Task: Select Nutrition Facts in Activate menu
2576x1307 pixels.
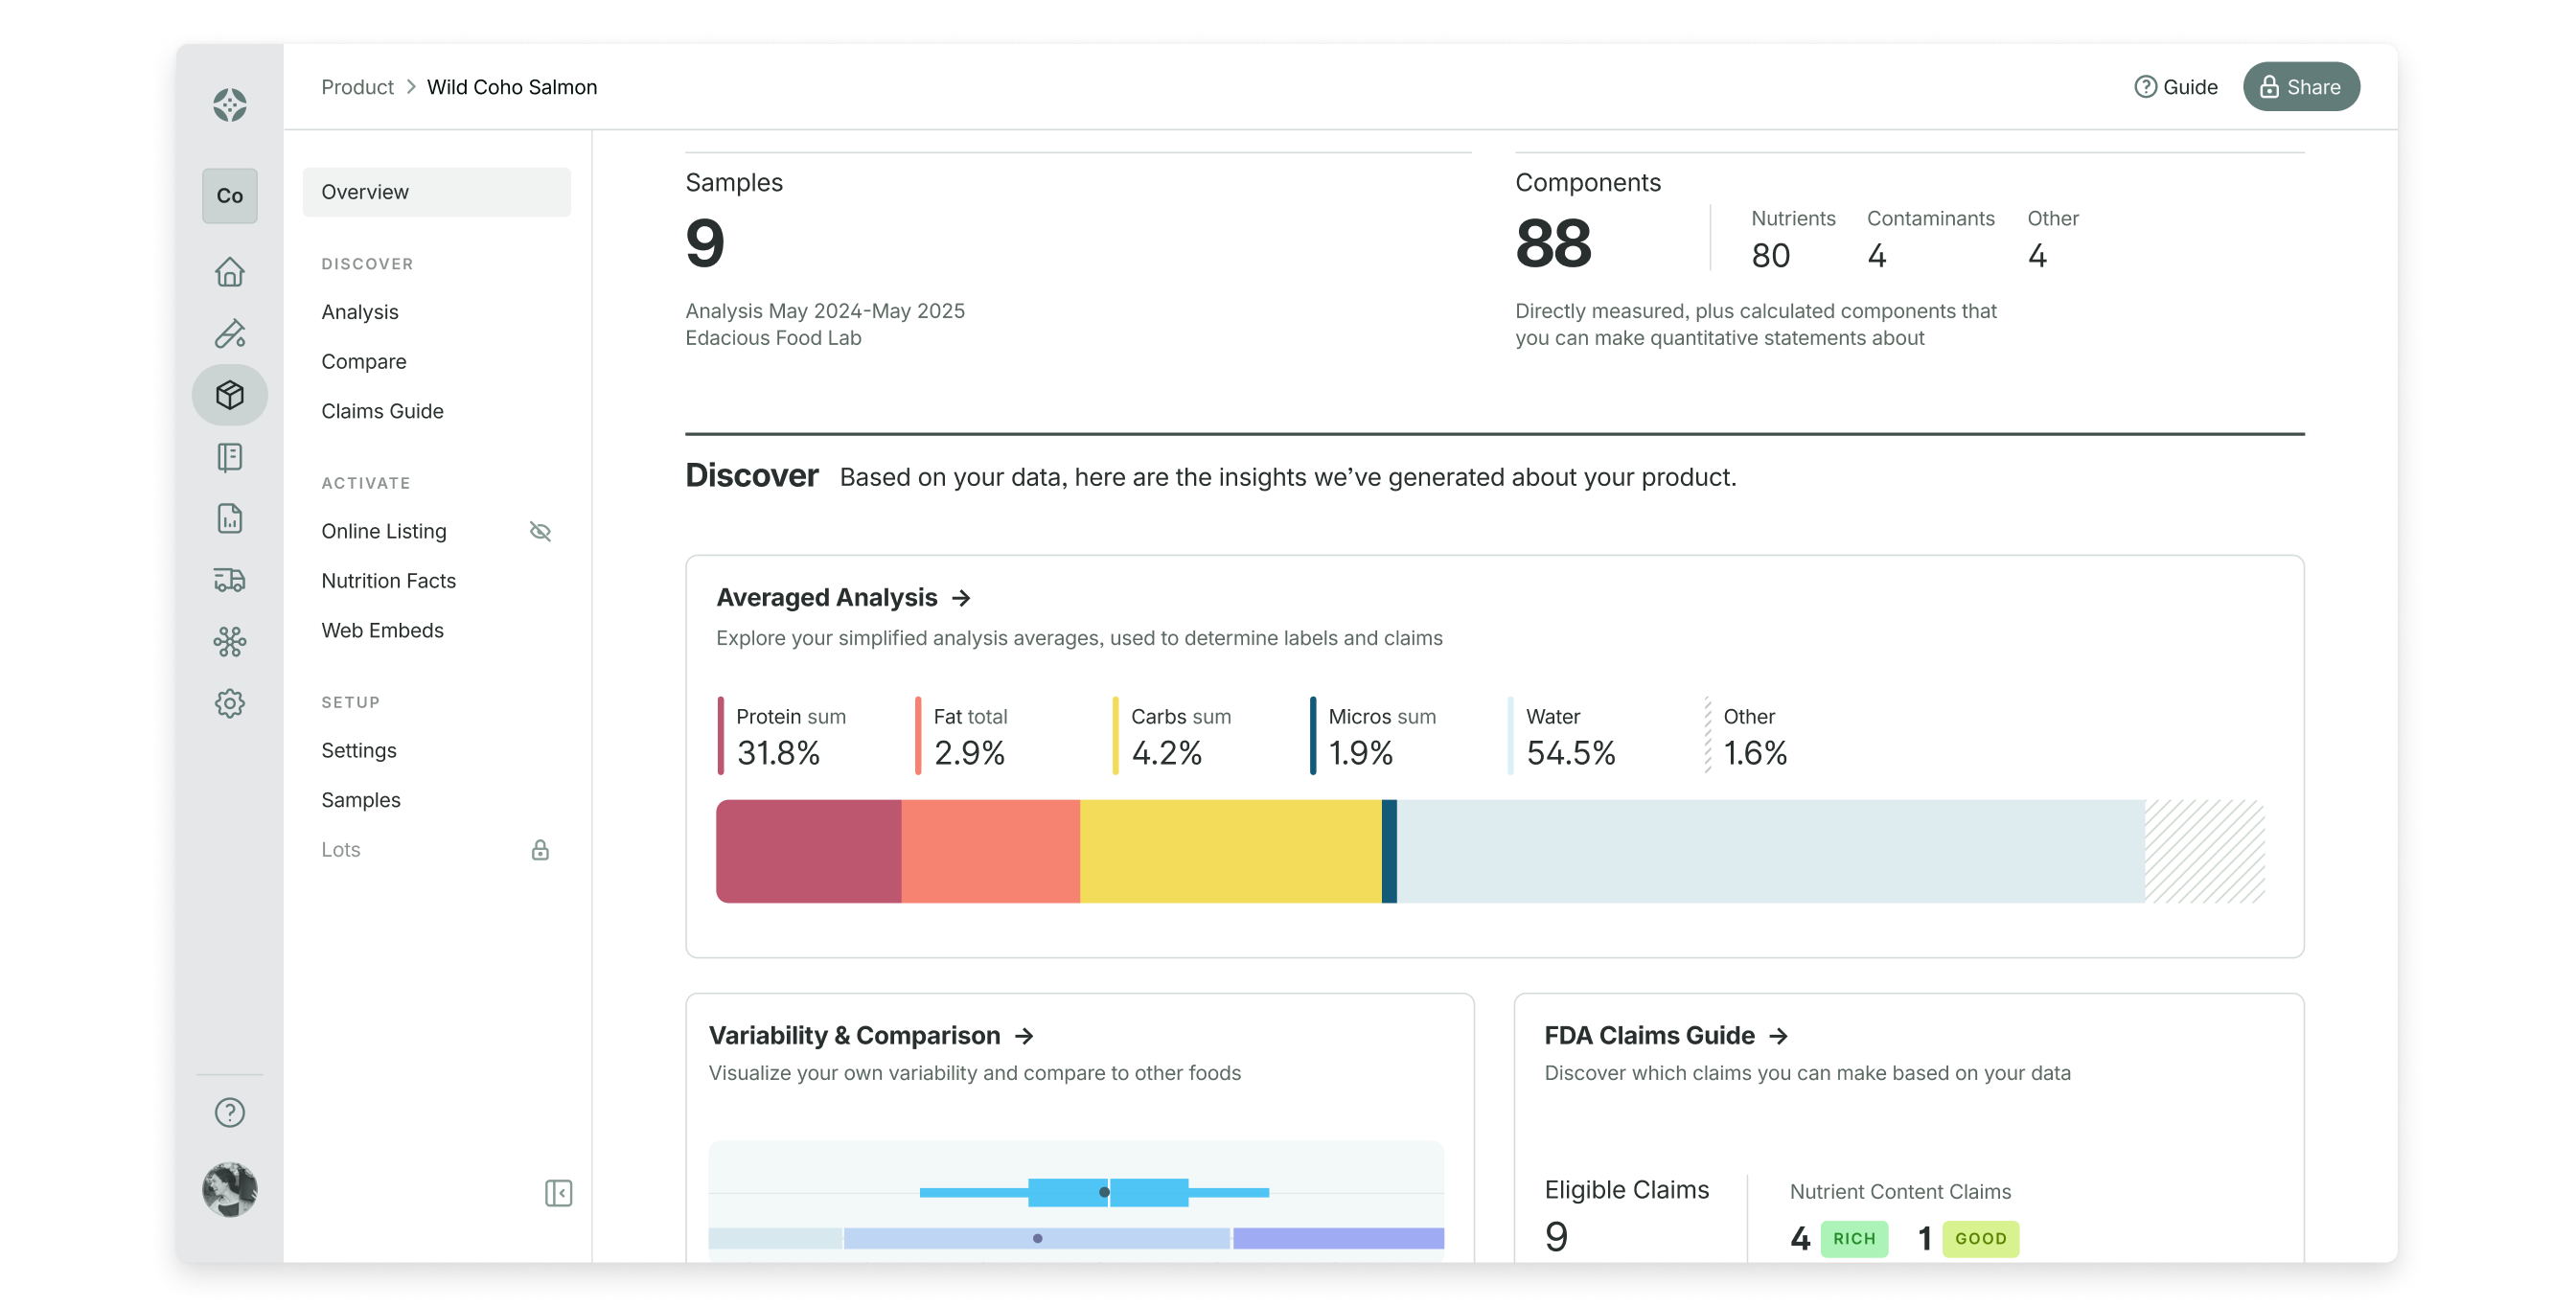Action: 388,581
